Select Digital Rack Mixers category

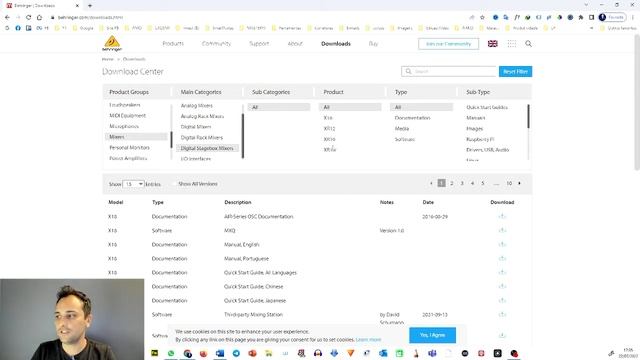tap(202, 138)
